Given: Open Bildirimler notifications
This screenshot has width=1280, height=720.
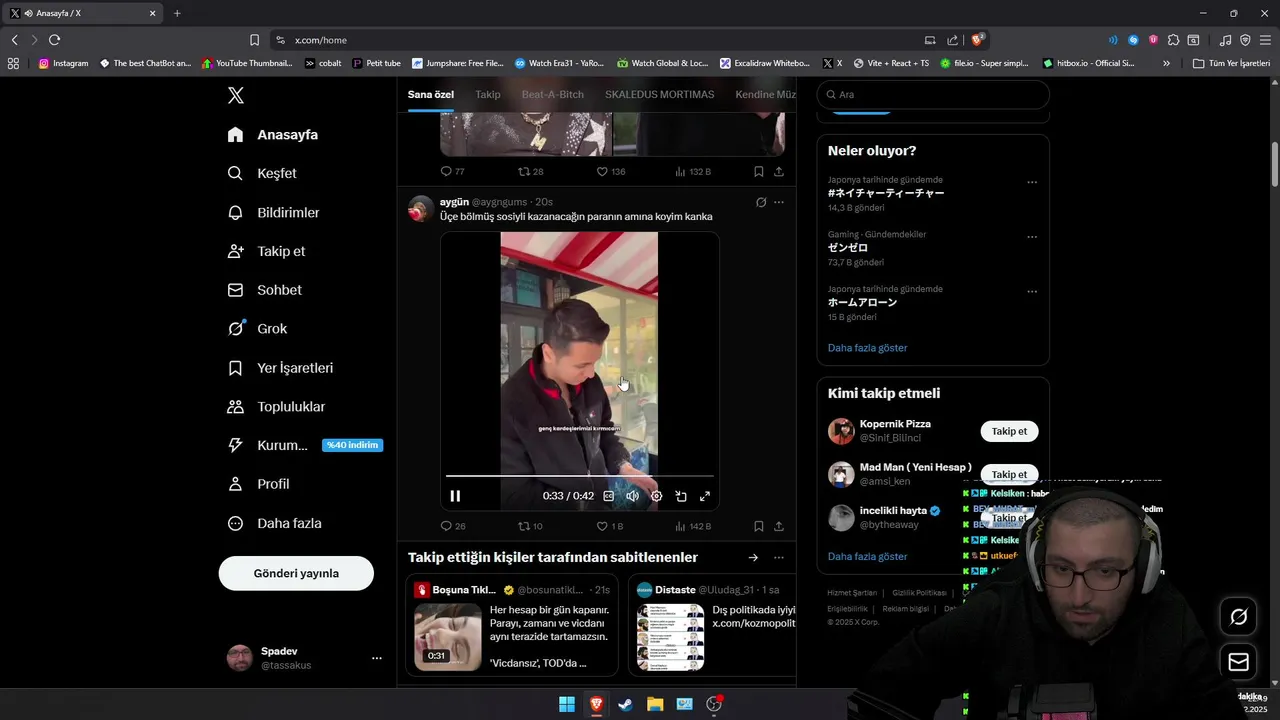Looking at the screenshot, I should pyautogui.click(x=274, y=212).
